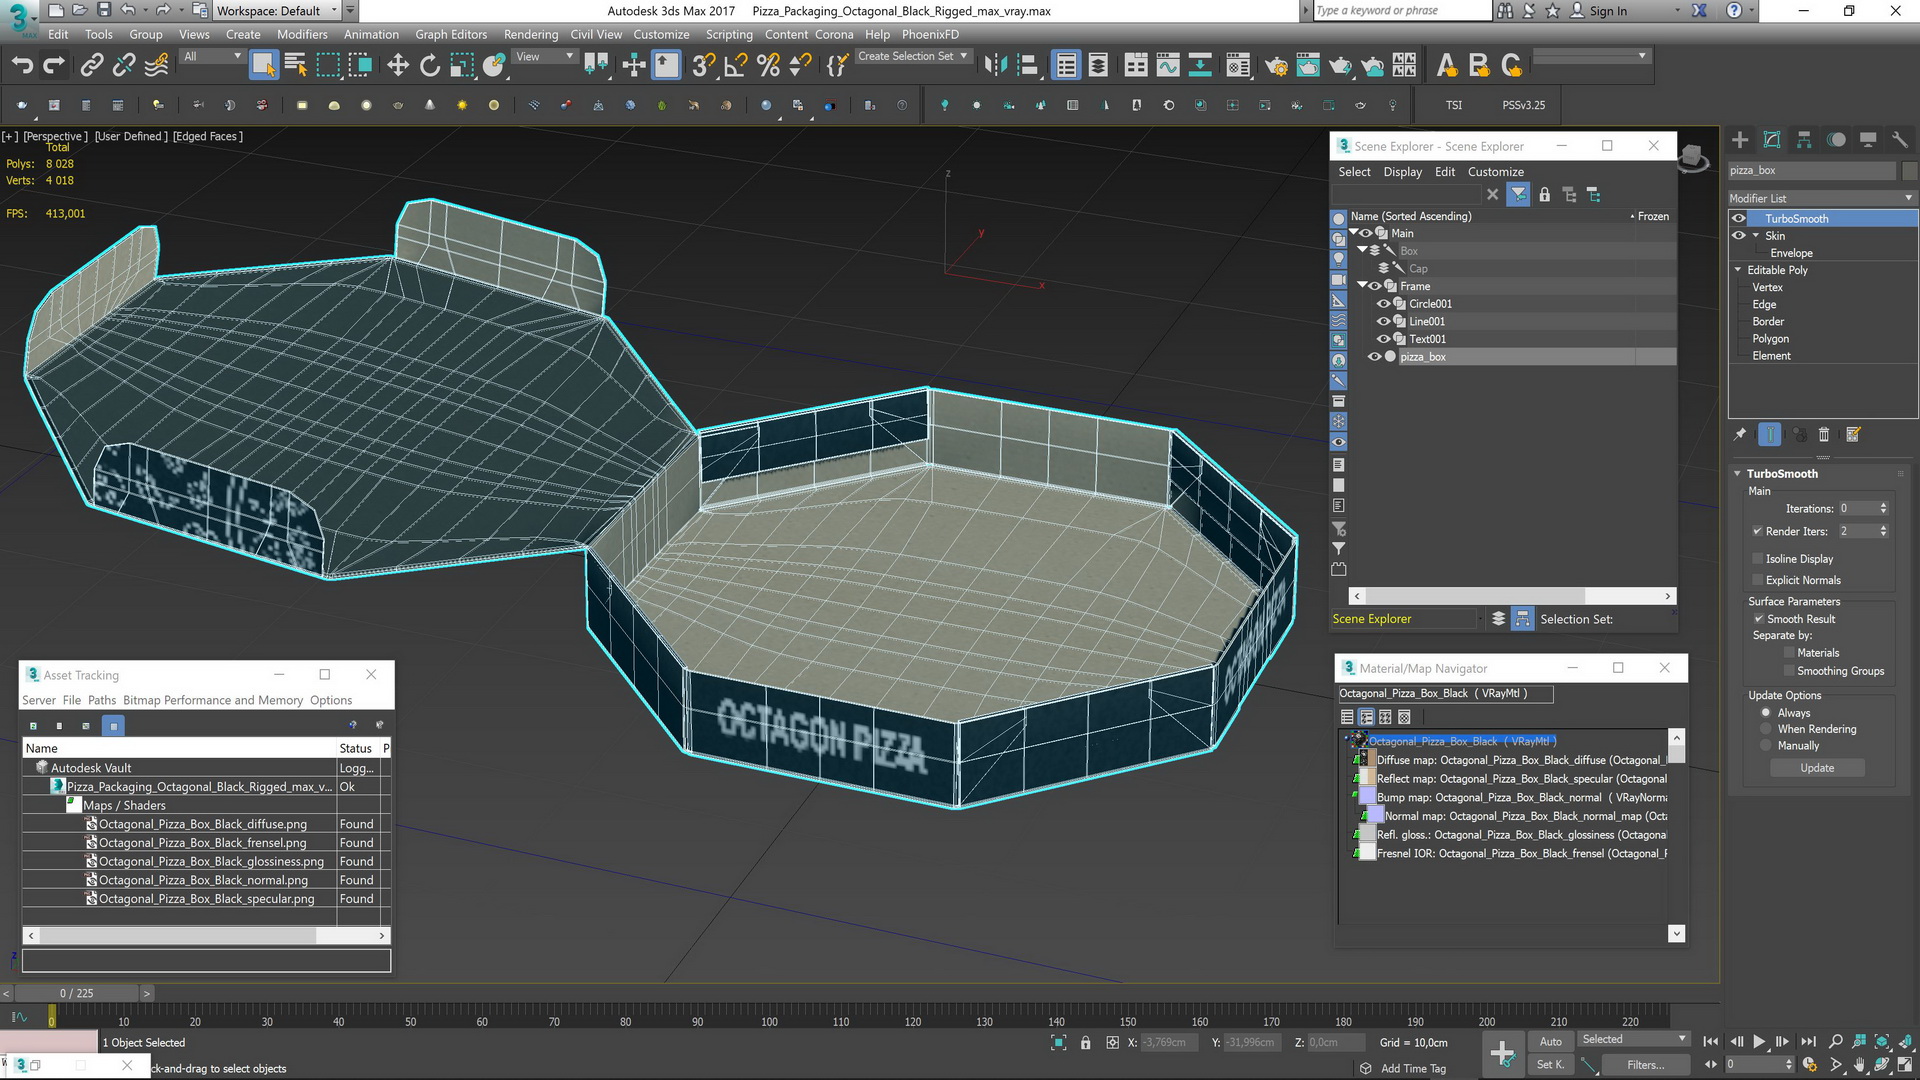Open Scene Explorer's Display menu
Screen dimensions: 1920x1080
1402,172
